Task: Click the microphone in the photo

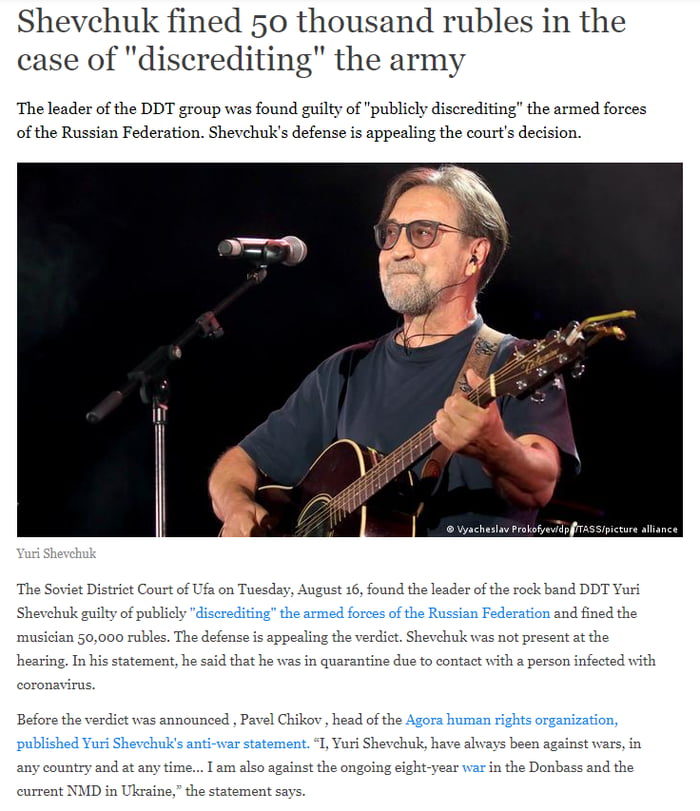Action: 263,248
